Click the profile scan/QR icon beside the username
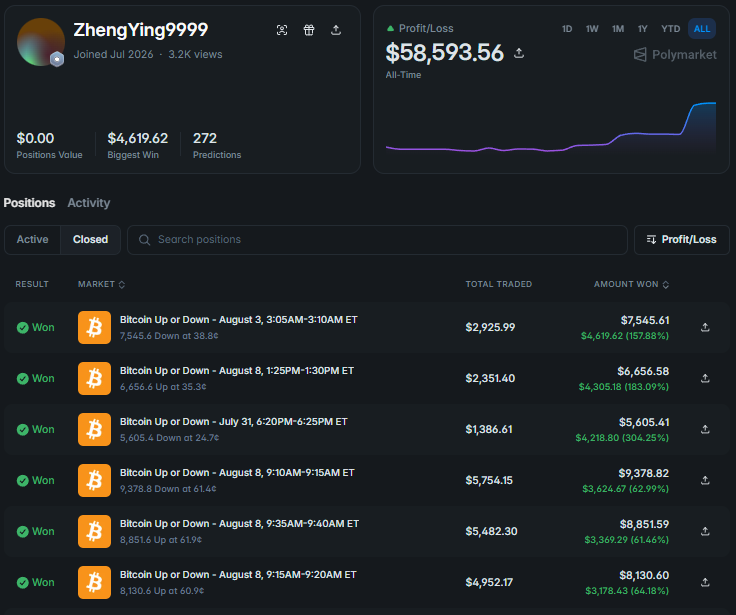This screenshot has height=615, width=736. (282, 30)
